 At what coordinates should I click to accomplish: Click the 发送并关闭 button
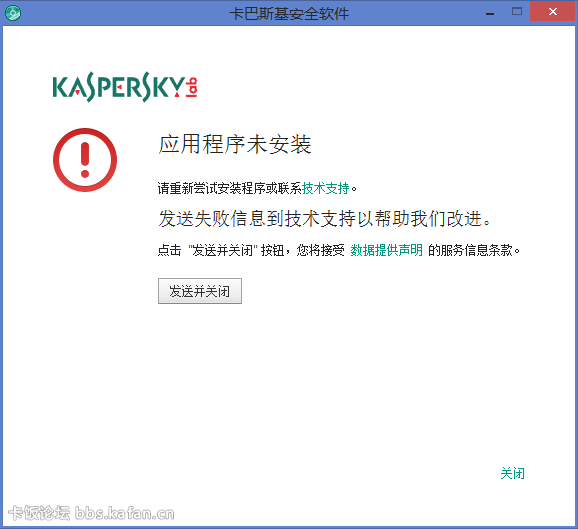pyautogui.click(x=200, y=291)
